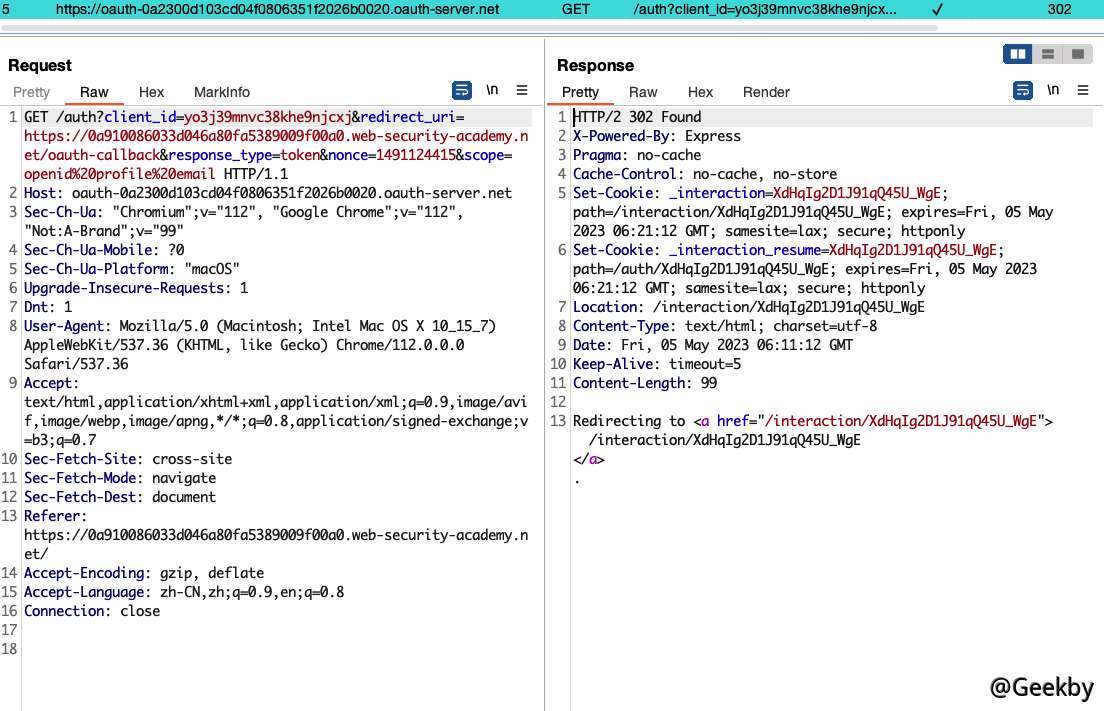The width and height of the screenshot is (1104, 711).
Task: Toggle word wrap icon in Request panel
Action: 462,91
